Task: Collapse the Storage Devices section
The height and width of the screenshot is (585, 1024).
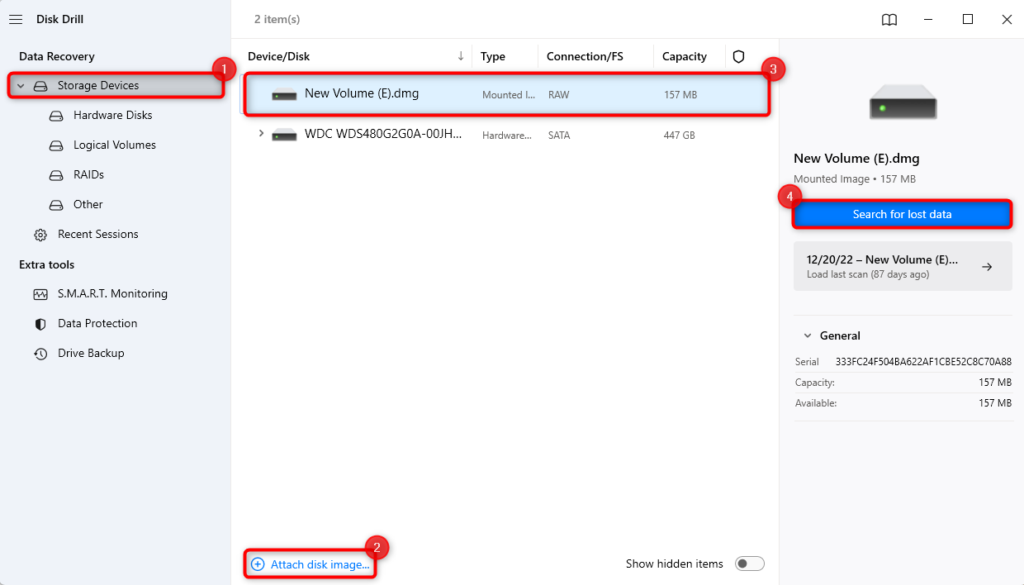Action: [x=21, y=85]
